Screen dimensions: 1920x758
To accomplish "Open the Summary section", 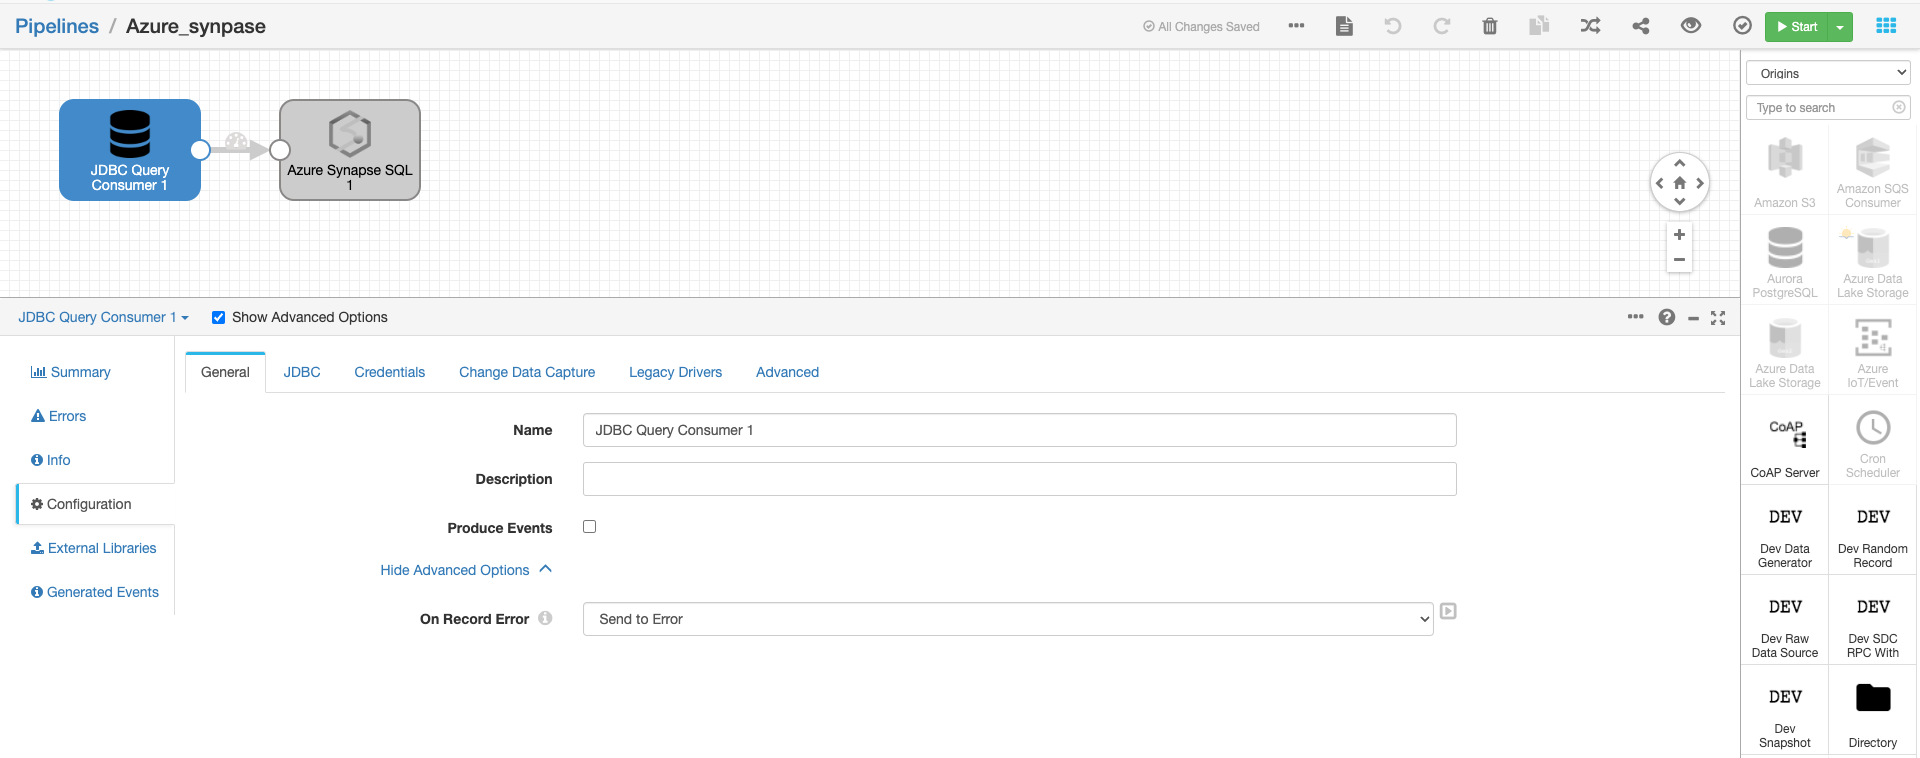I will click(x=71, y=372).
